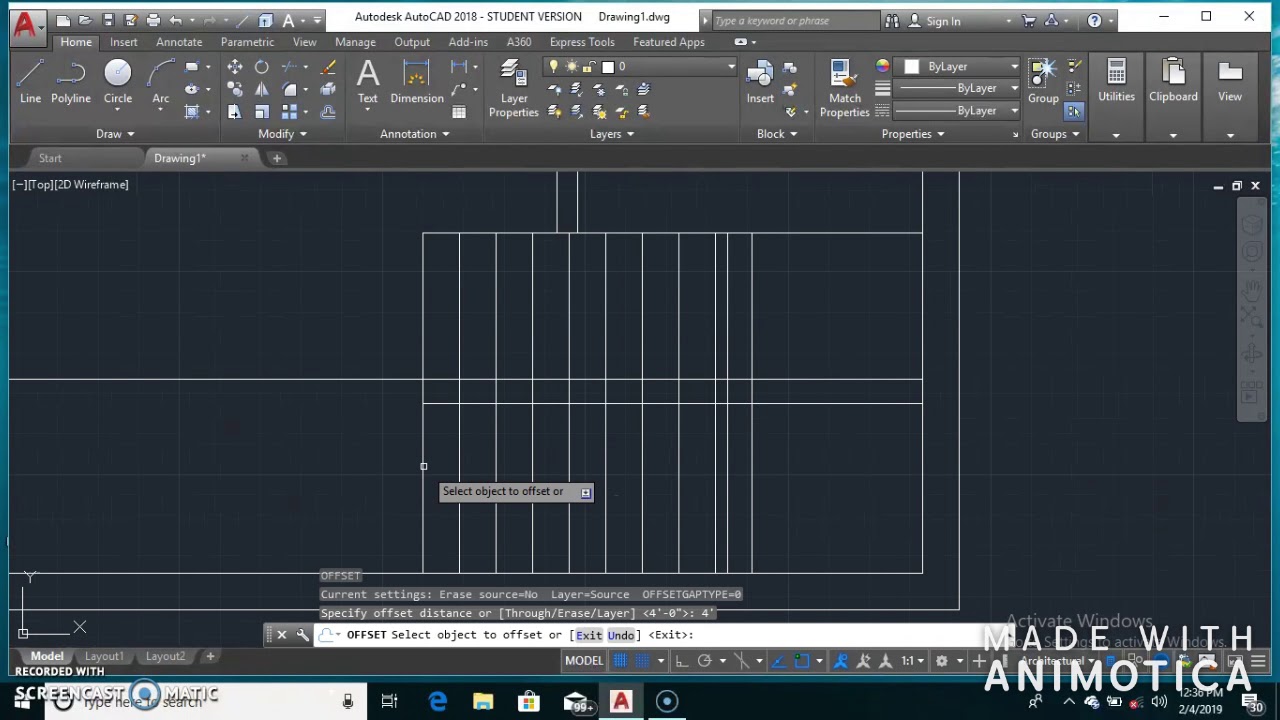The width and height of the screenshot is (1280, 720).
Task: Switch to the Layout1 tab
Action: tap(104, 657)
